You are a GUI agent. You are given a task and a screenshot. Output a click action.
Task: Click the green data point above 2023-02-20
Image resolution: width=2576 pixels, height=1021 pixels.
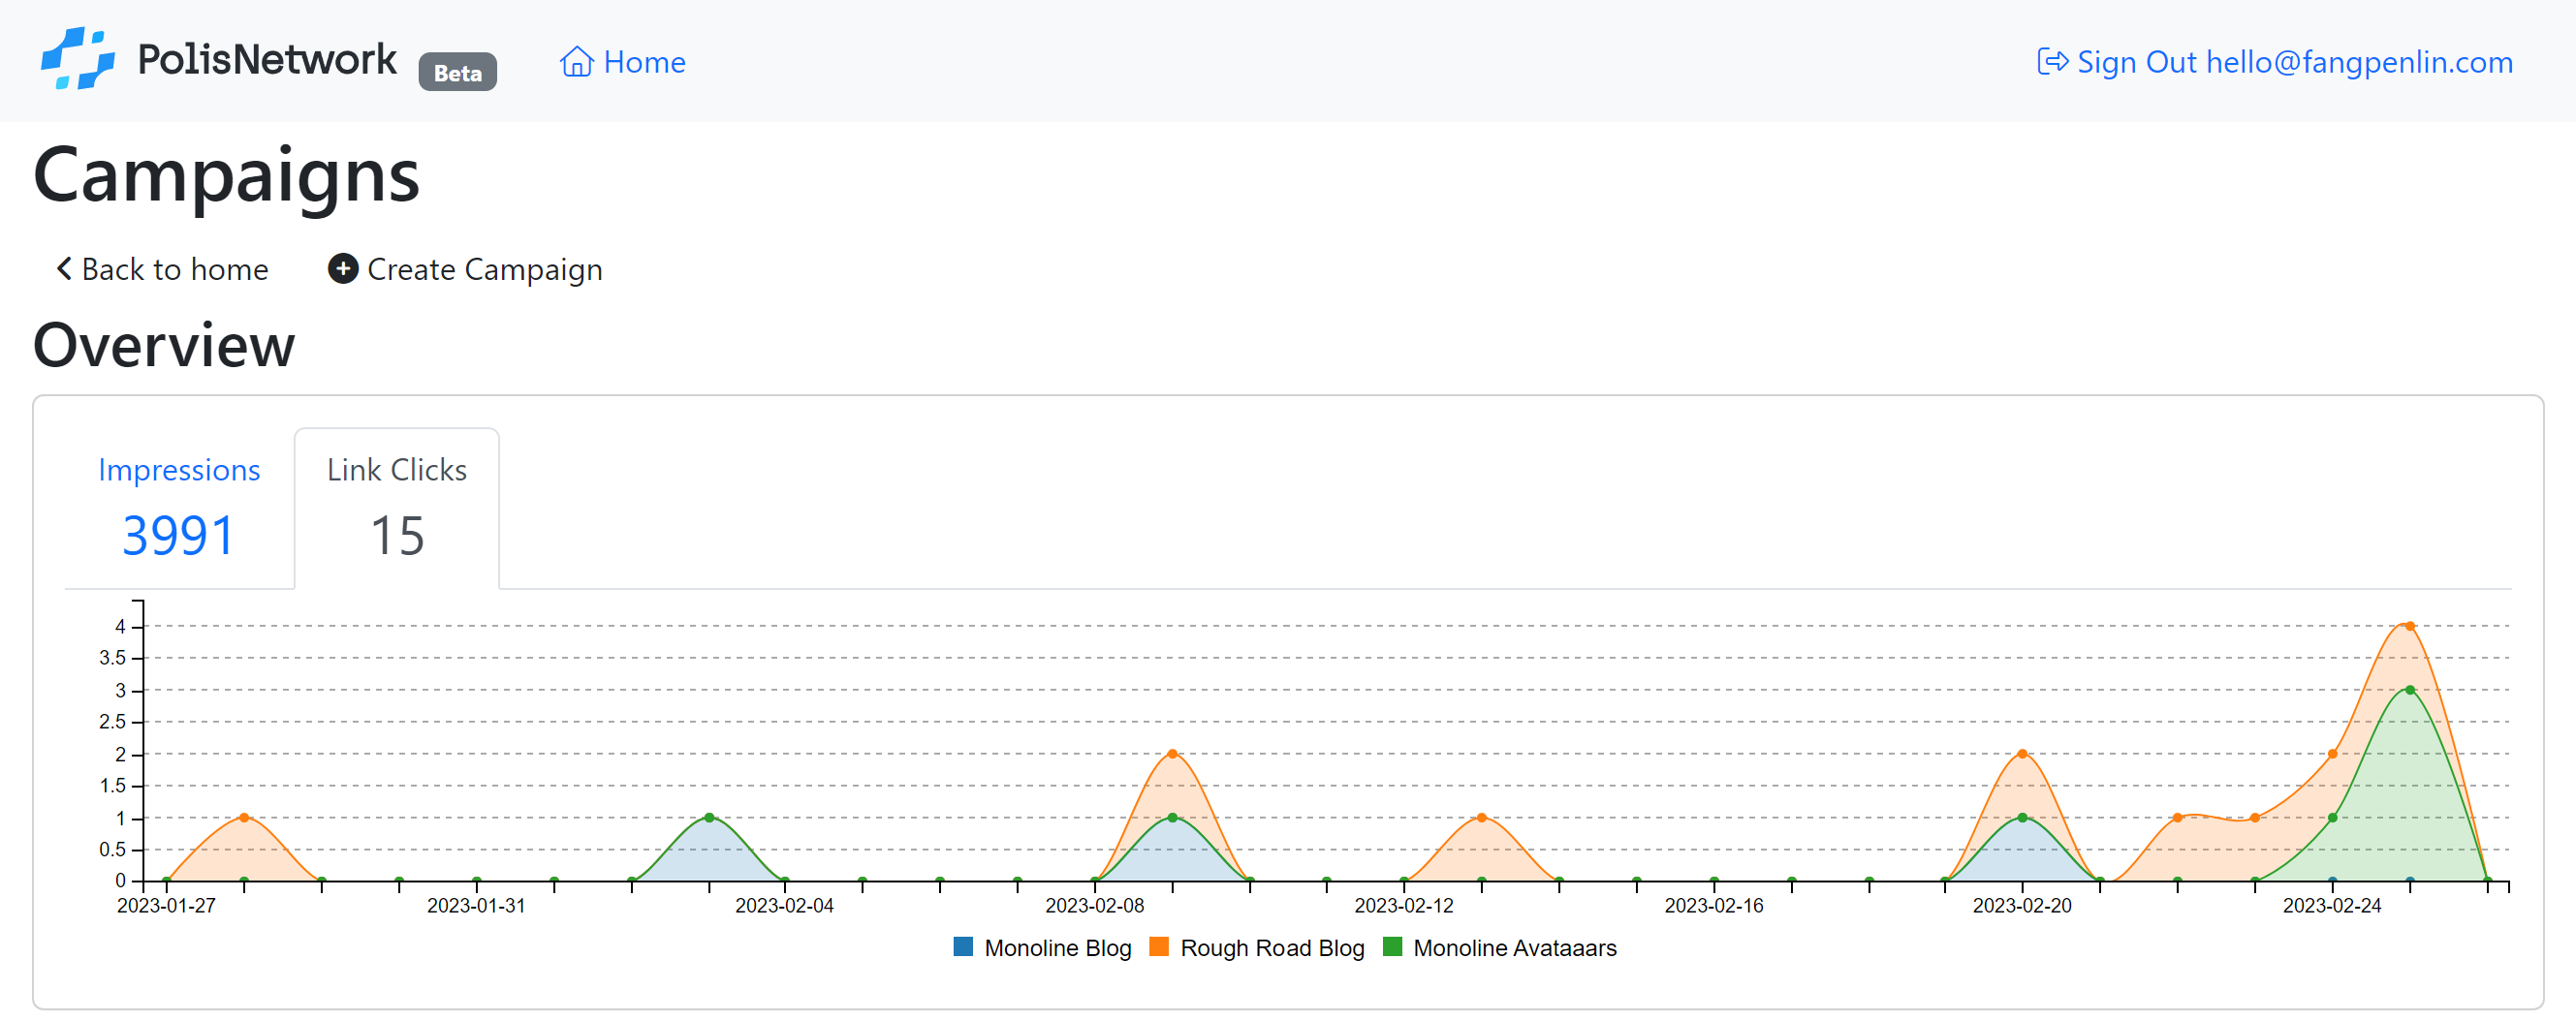coord(2022,818)
